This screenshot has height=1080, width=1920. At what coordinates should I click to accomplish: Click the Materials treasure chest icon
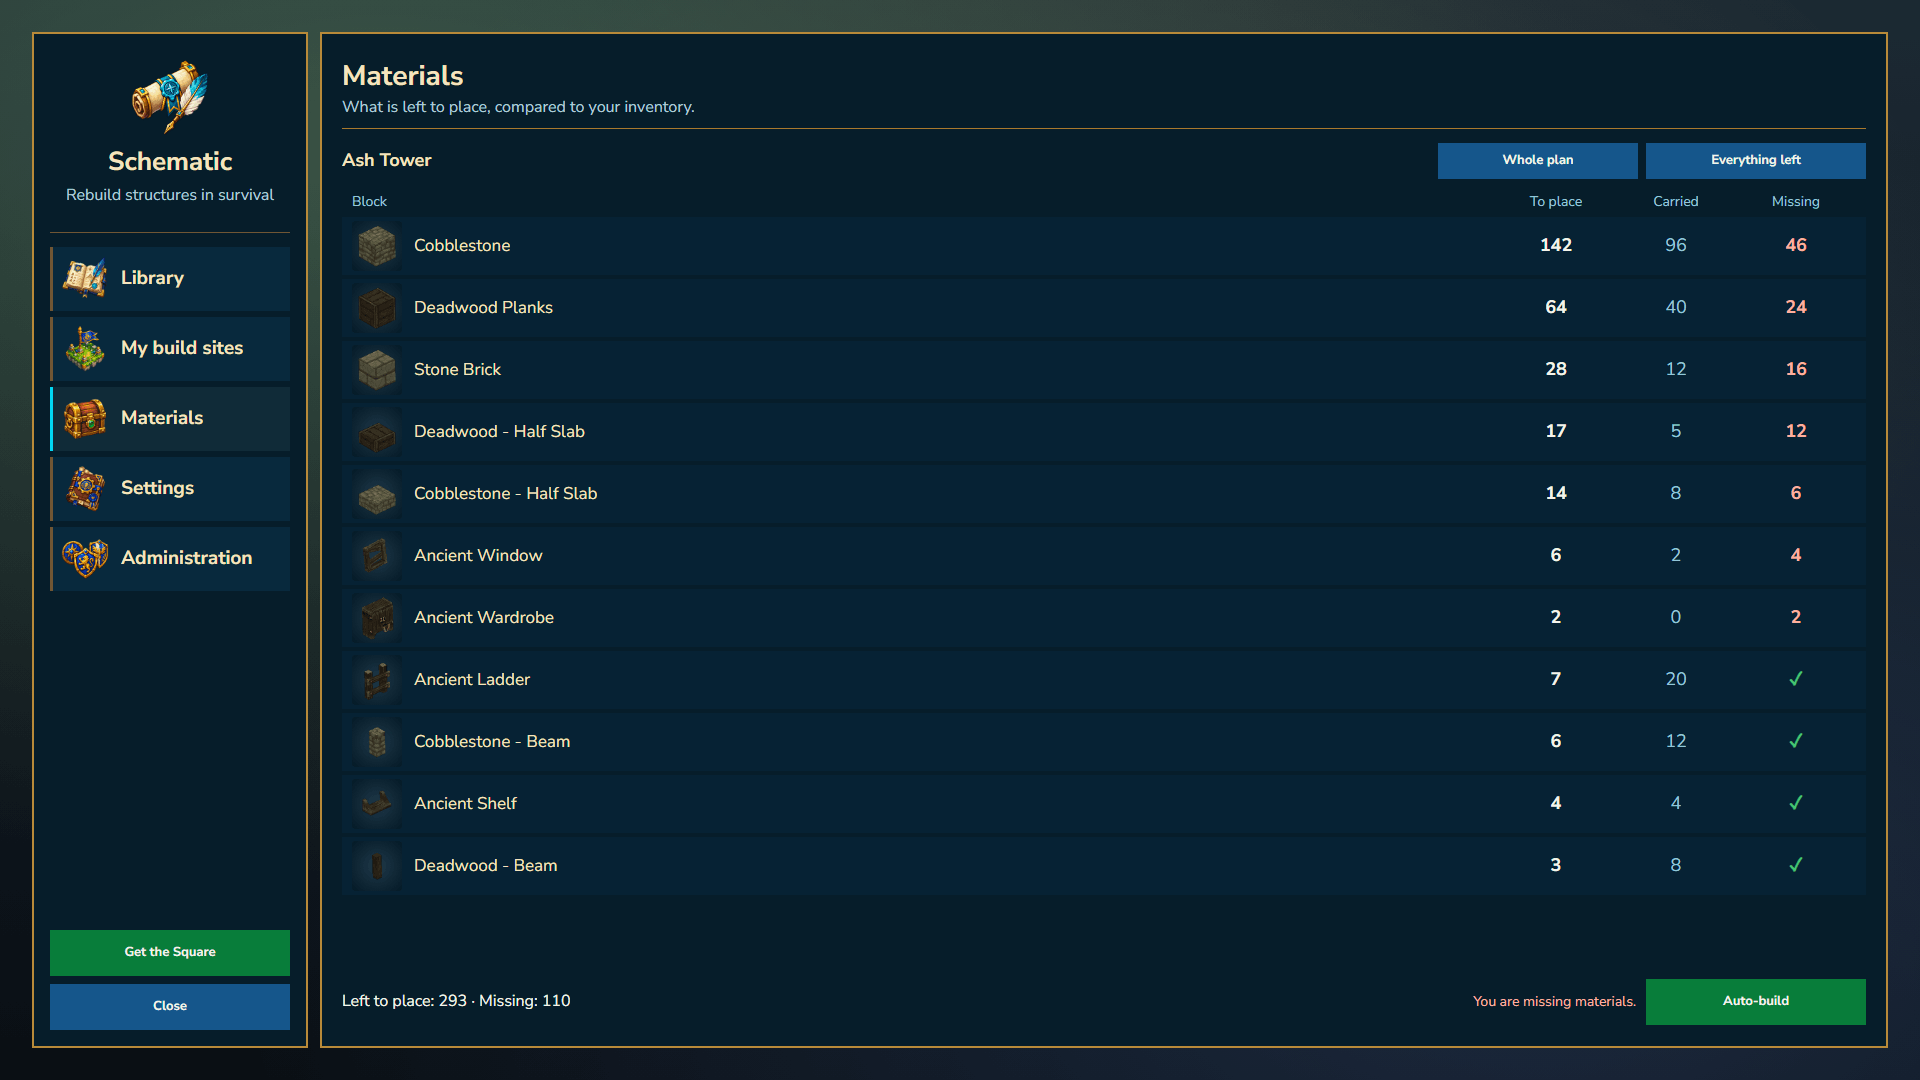coord(85,418)
